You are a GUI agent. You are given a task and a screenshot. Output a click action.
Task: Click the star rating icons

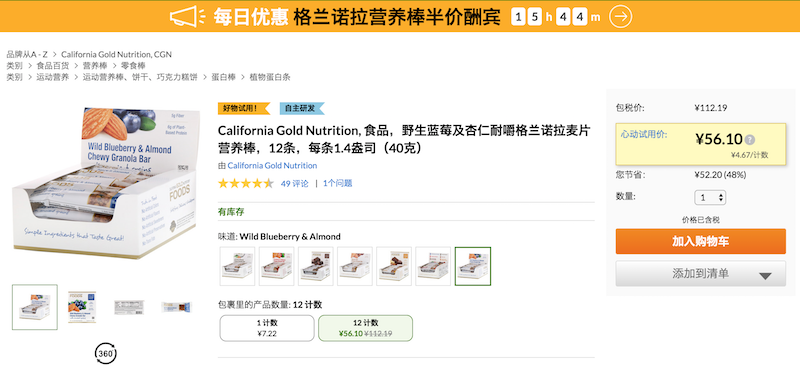246,183
